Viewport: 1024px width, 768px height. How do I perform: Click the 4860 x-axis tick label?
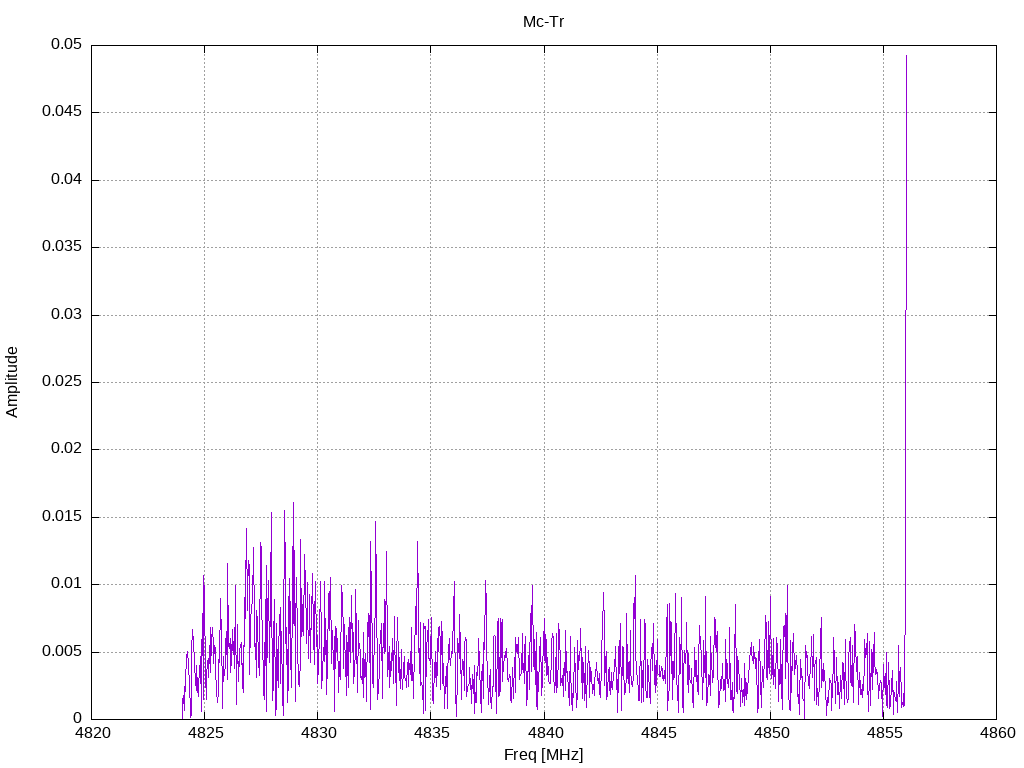[x=997, y=733]
